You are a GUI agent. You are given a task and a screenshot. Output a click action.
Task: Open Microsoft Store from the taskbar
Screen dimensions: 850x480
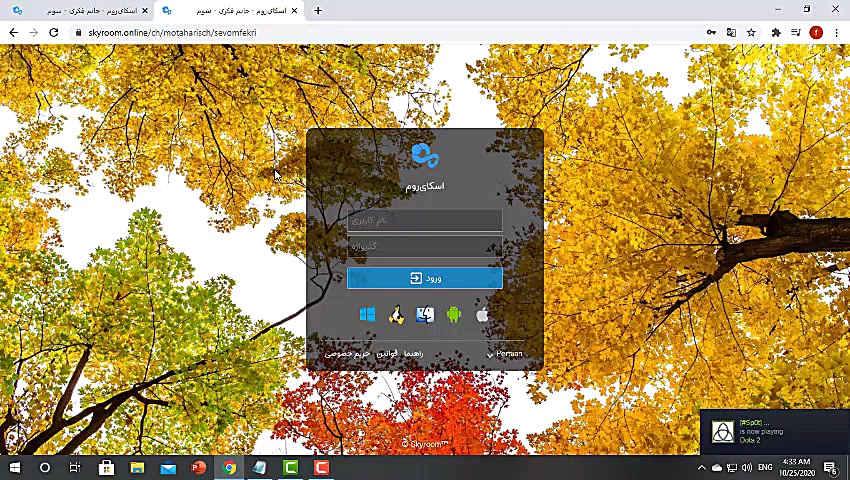pyautogui.click(x=106, y=468)
